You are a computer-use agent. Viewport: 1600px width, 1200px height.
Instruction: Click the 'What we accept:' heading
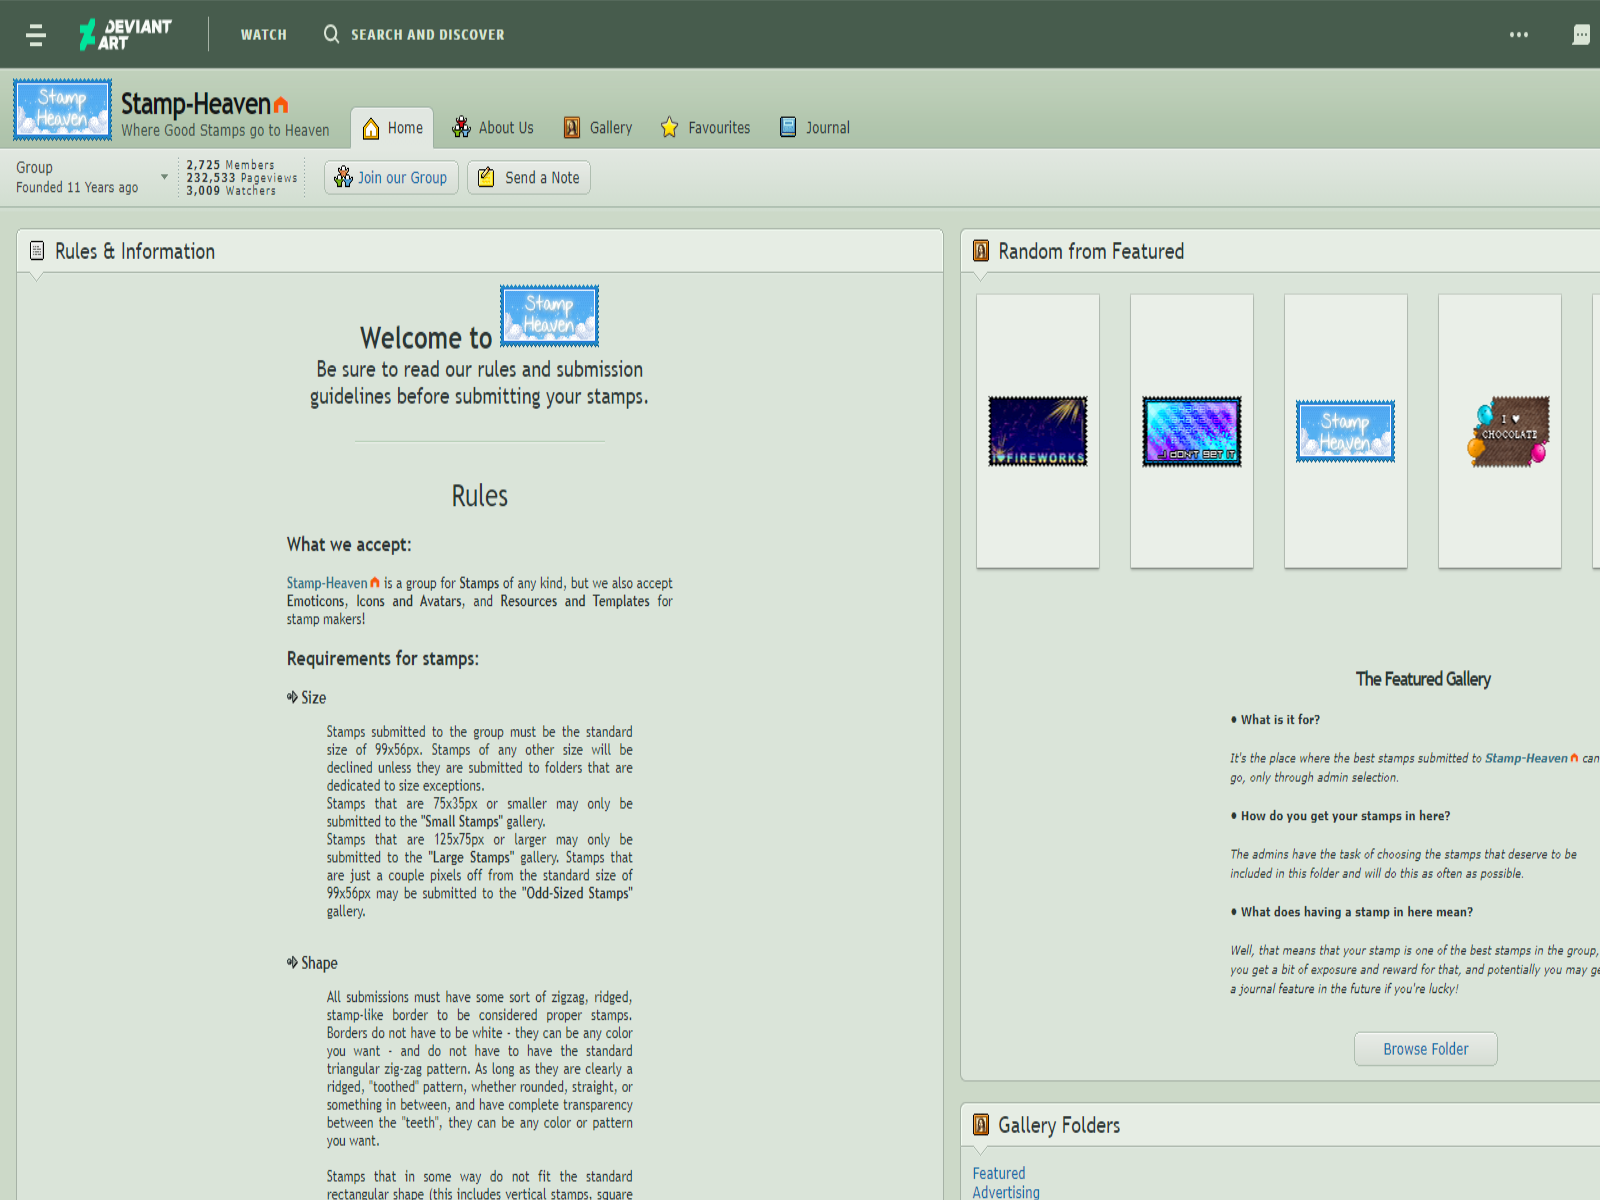coord(349,544)
